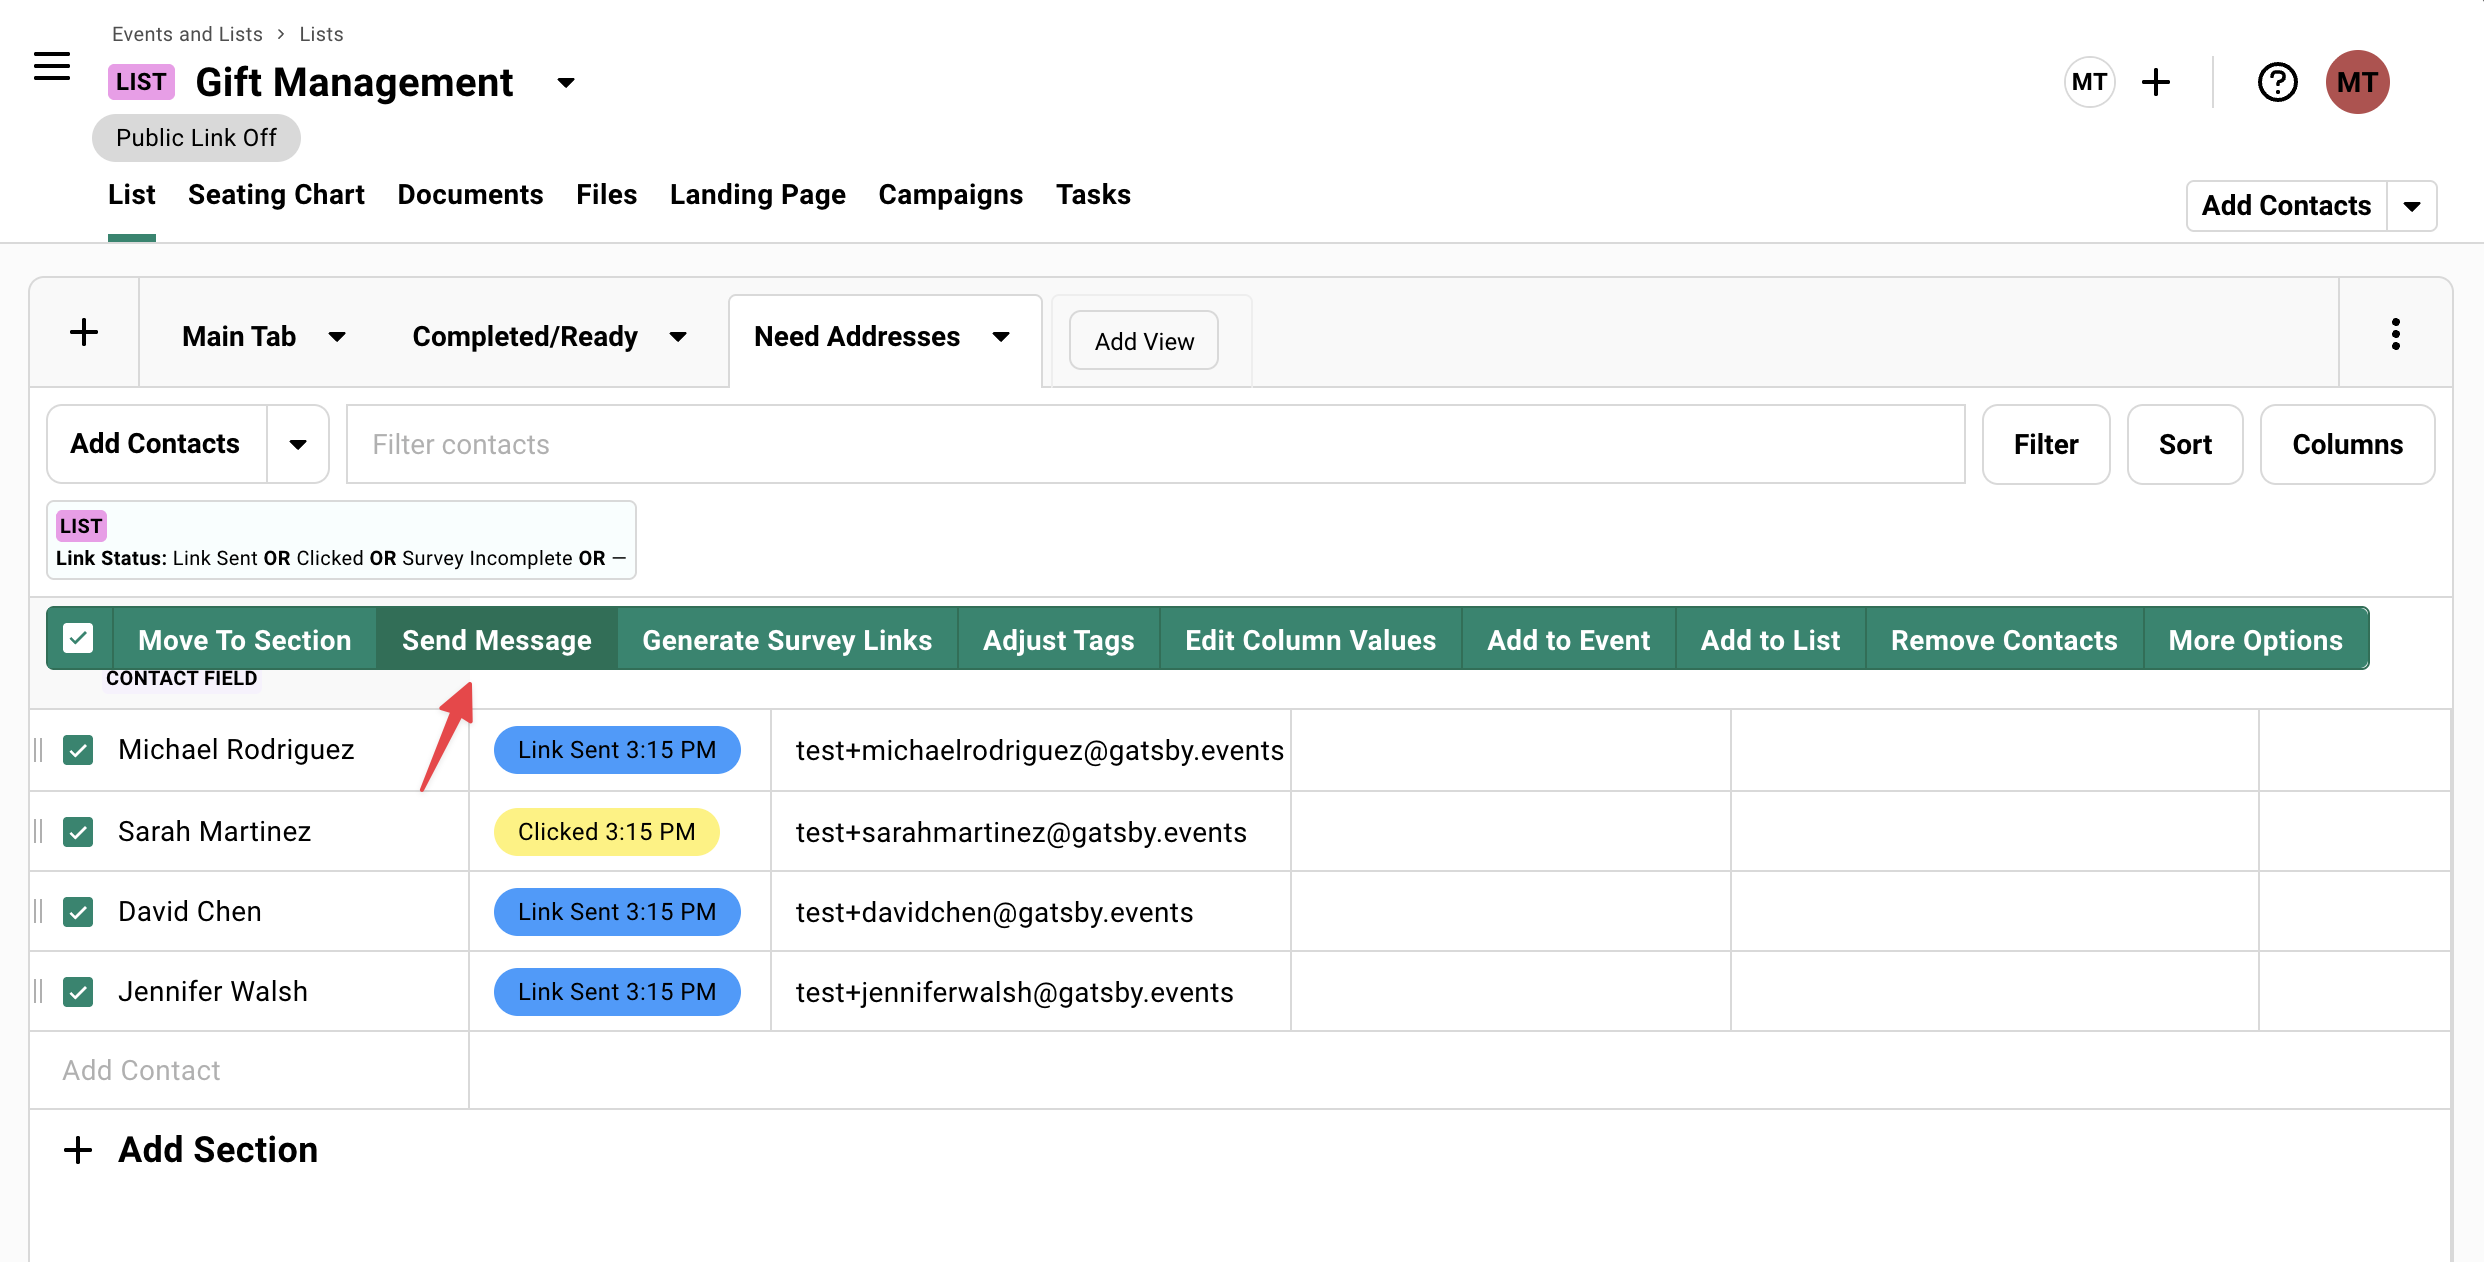
Task: Open the Campaigns tab
Action: click(x=950, y=195)
